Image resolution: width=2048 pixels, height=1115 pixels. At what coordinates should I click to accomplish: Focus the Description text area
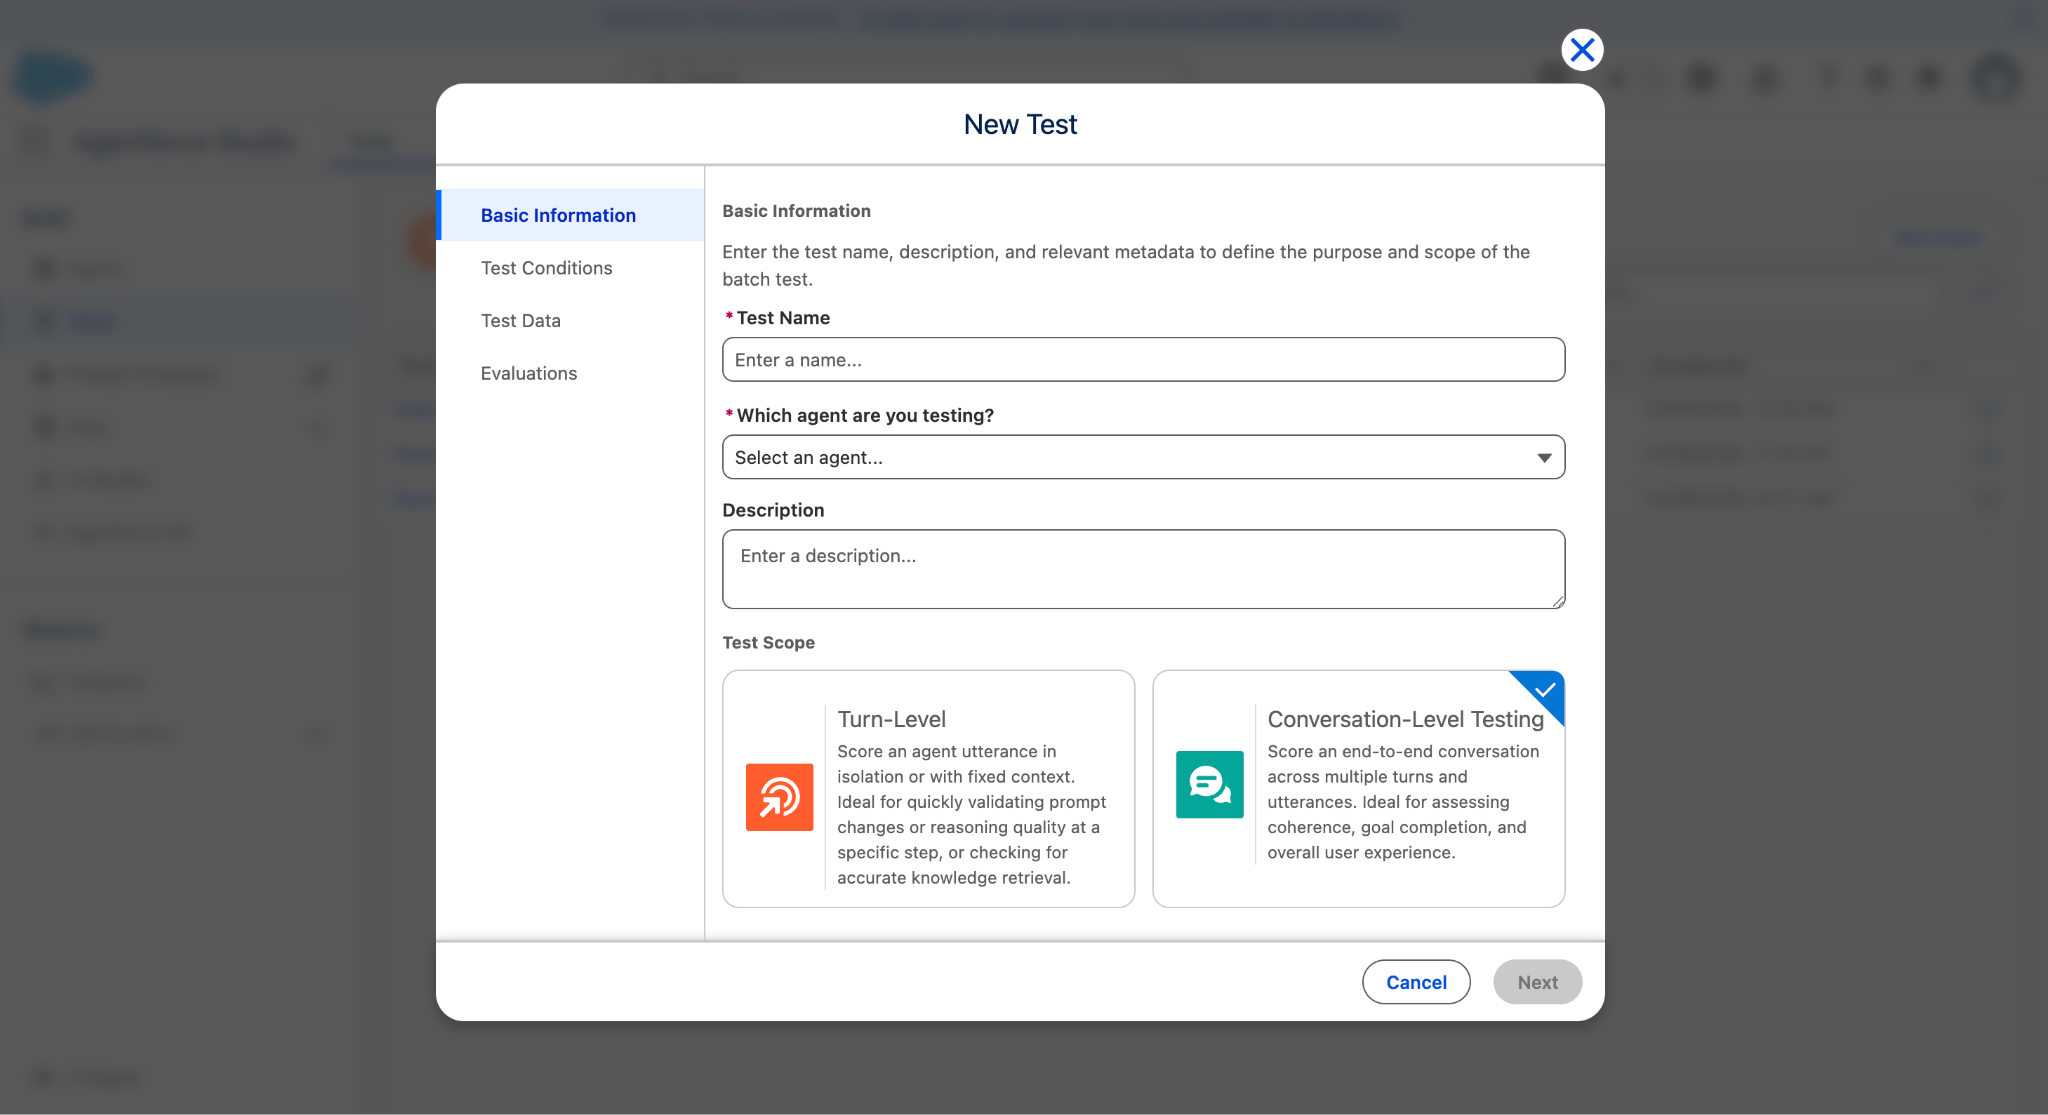[x=1143, y=568]
